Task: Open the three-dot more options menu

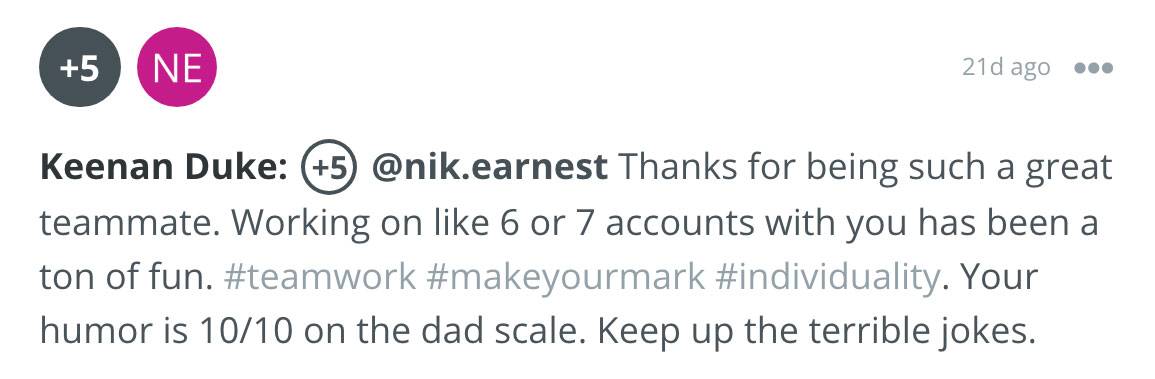Action: [1093, 68]
